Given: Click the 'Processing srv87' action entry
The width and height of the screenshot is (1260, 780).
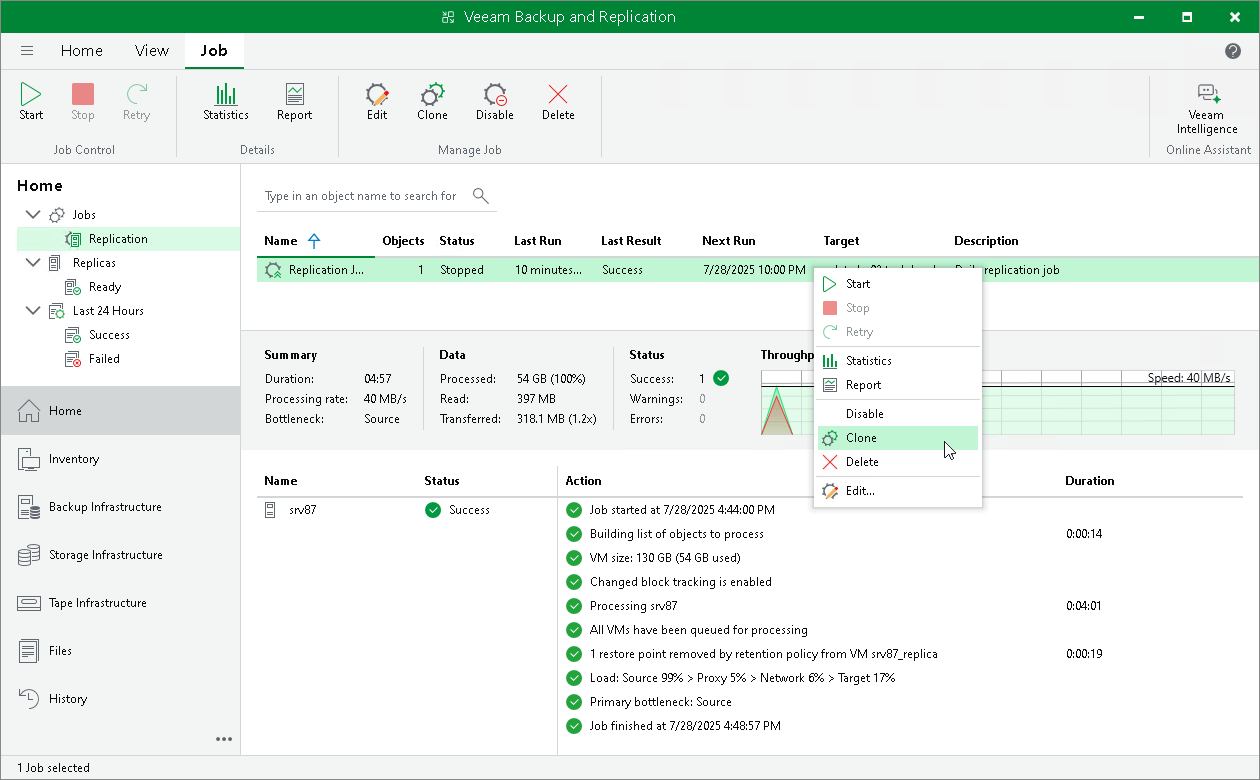Looking at the screenshot, I should tap(633, 606).
